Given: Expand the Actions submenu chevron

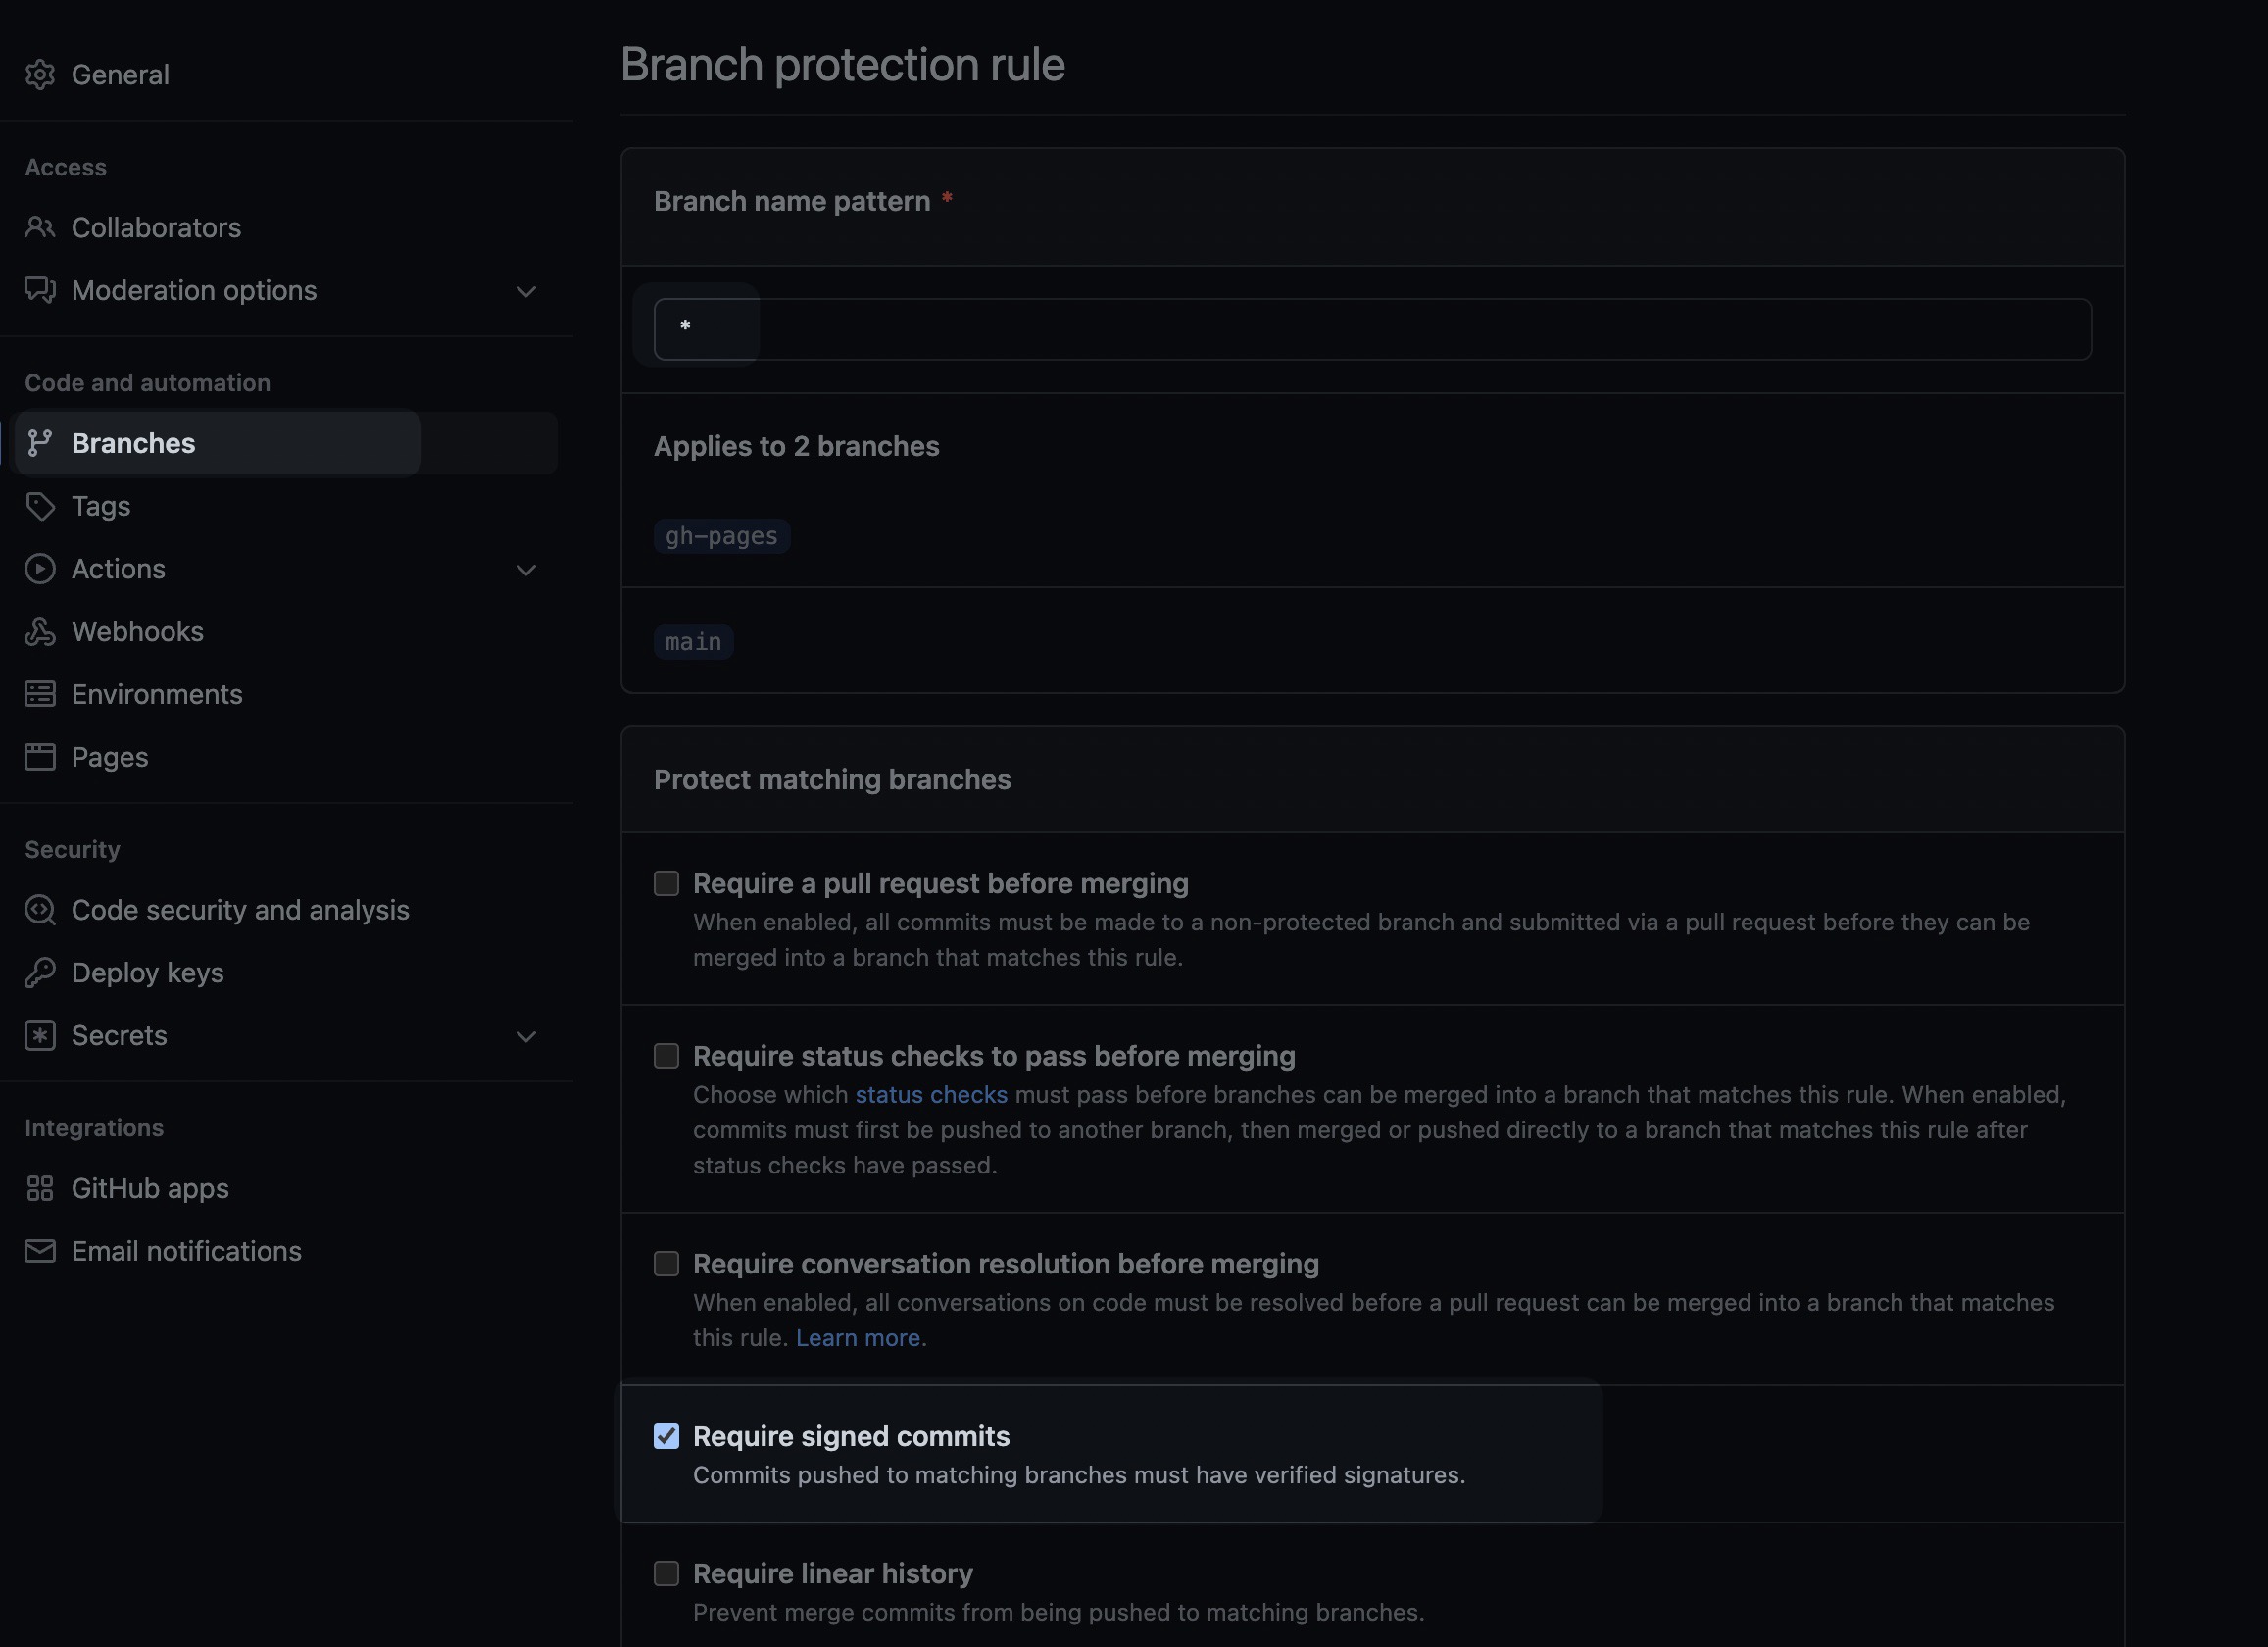Looking at the screenshot, I should tap(526, 570).
